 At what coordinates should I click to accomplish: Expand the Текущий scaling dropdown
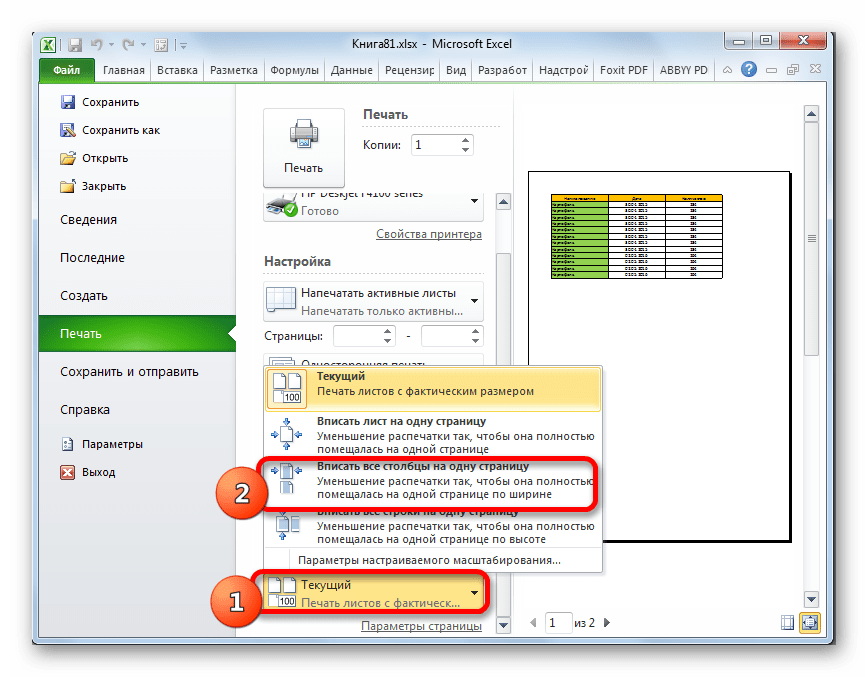click(474, 593)
